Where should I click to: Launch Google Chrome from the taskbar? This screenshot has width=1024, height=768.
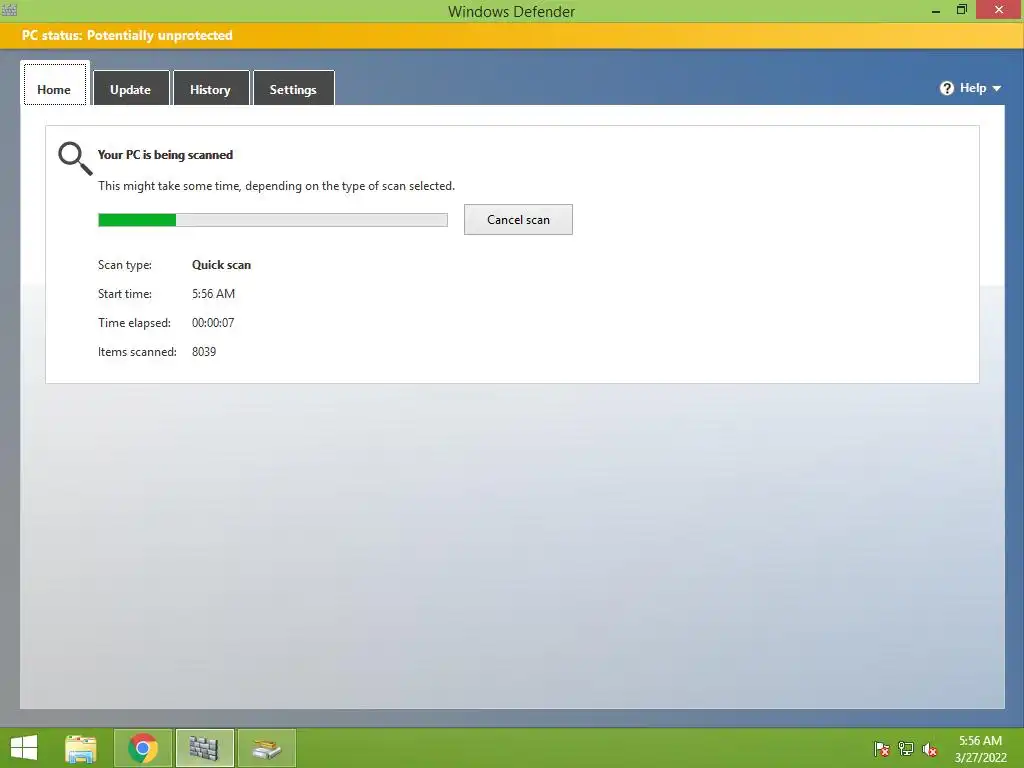(x=143, y=748)
